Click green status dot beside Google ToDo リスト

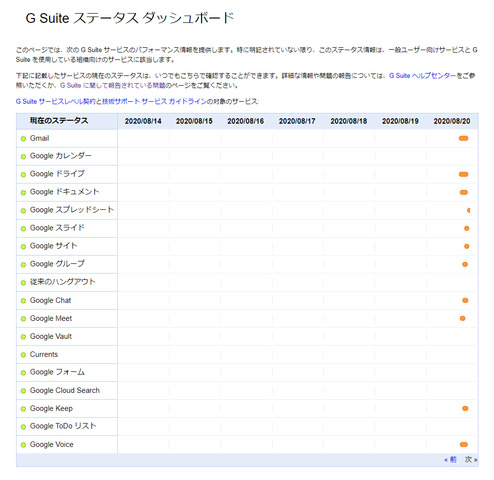pyautogui.click(x=23, y=427)
